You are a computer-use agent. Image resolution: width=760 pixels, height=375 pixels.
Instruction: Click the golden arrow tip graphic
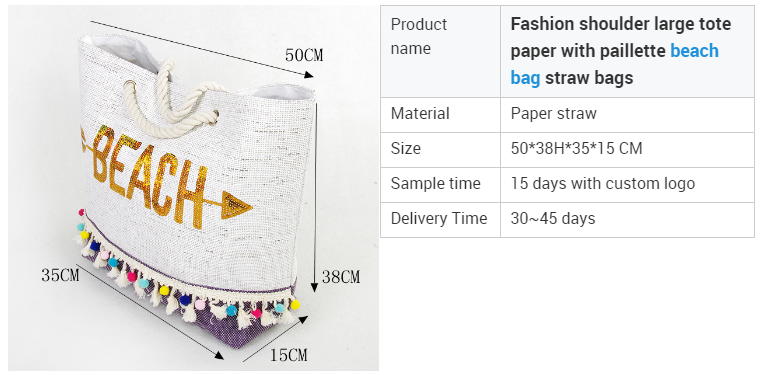237,205
